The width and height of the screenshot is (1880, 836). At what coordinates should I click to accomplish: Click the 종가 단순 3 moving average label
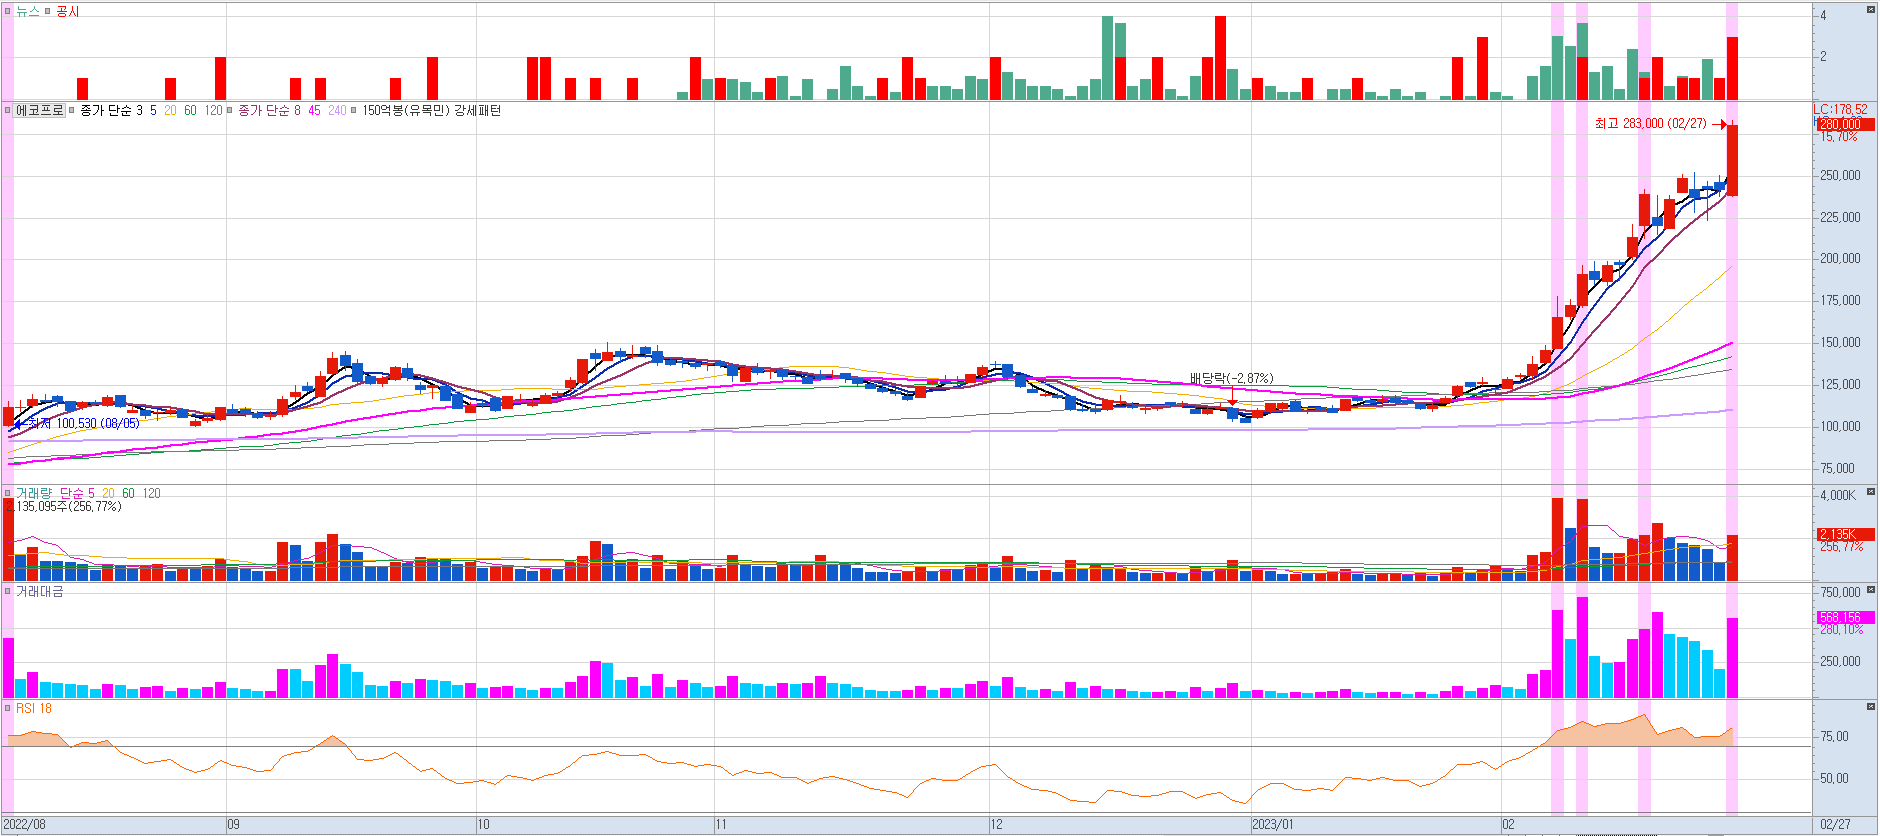[x=111, y=110]
